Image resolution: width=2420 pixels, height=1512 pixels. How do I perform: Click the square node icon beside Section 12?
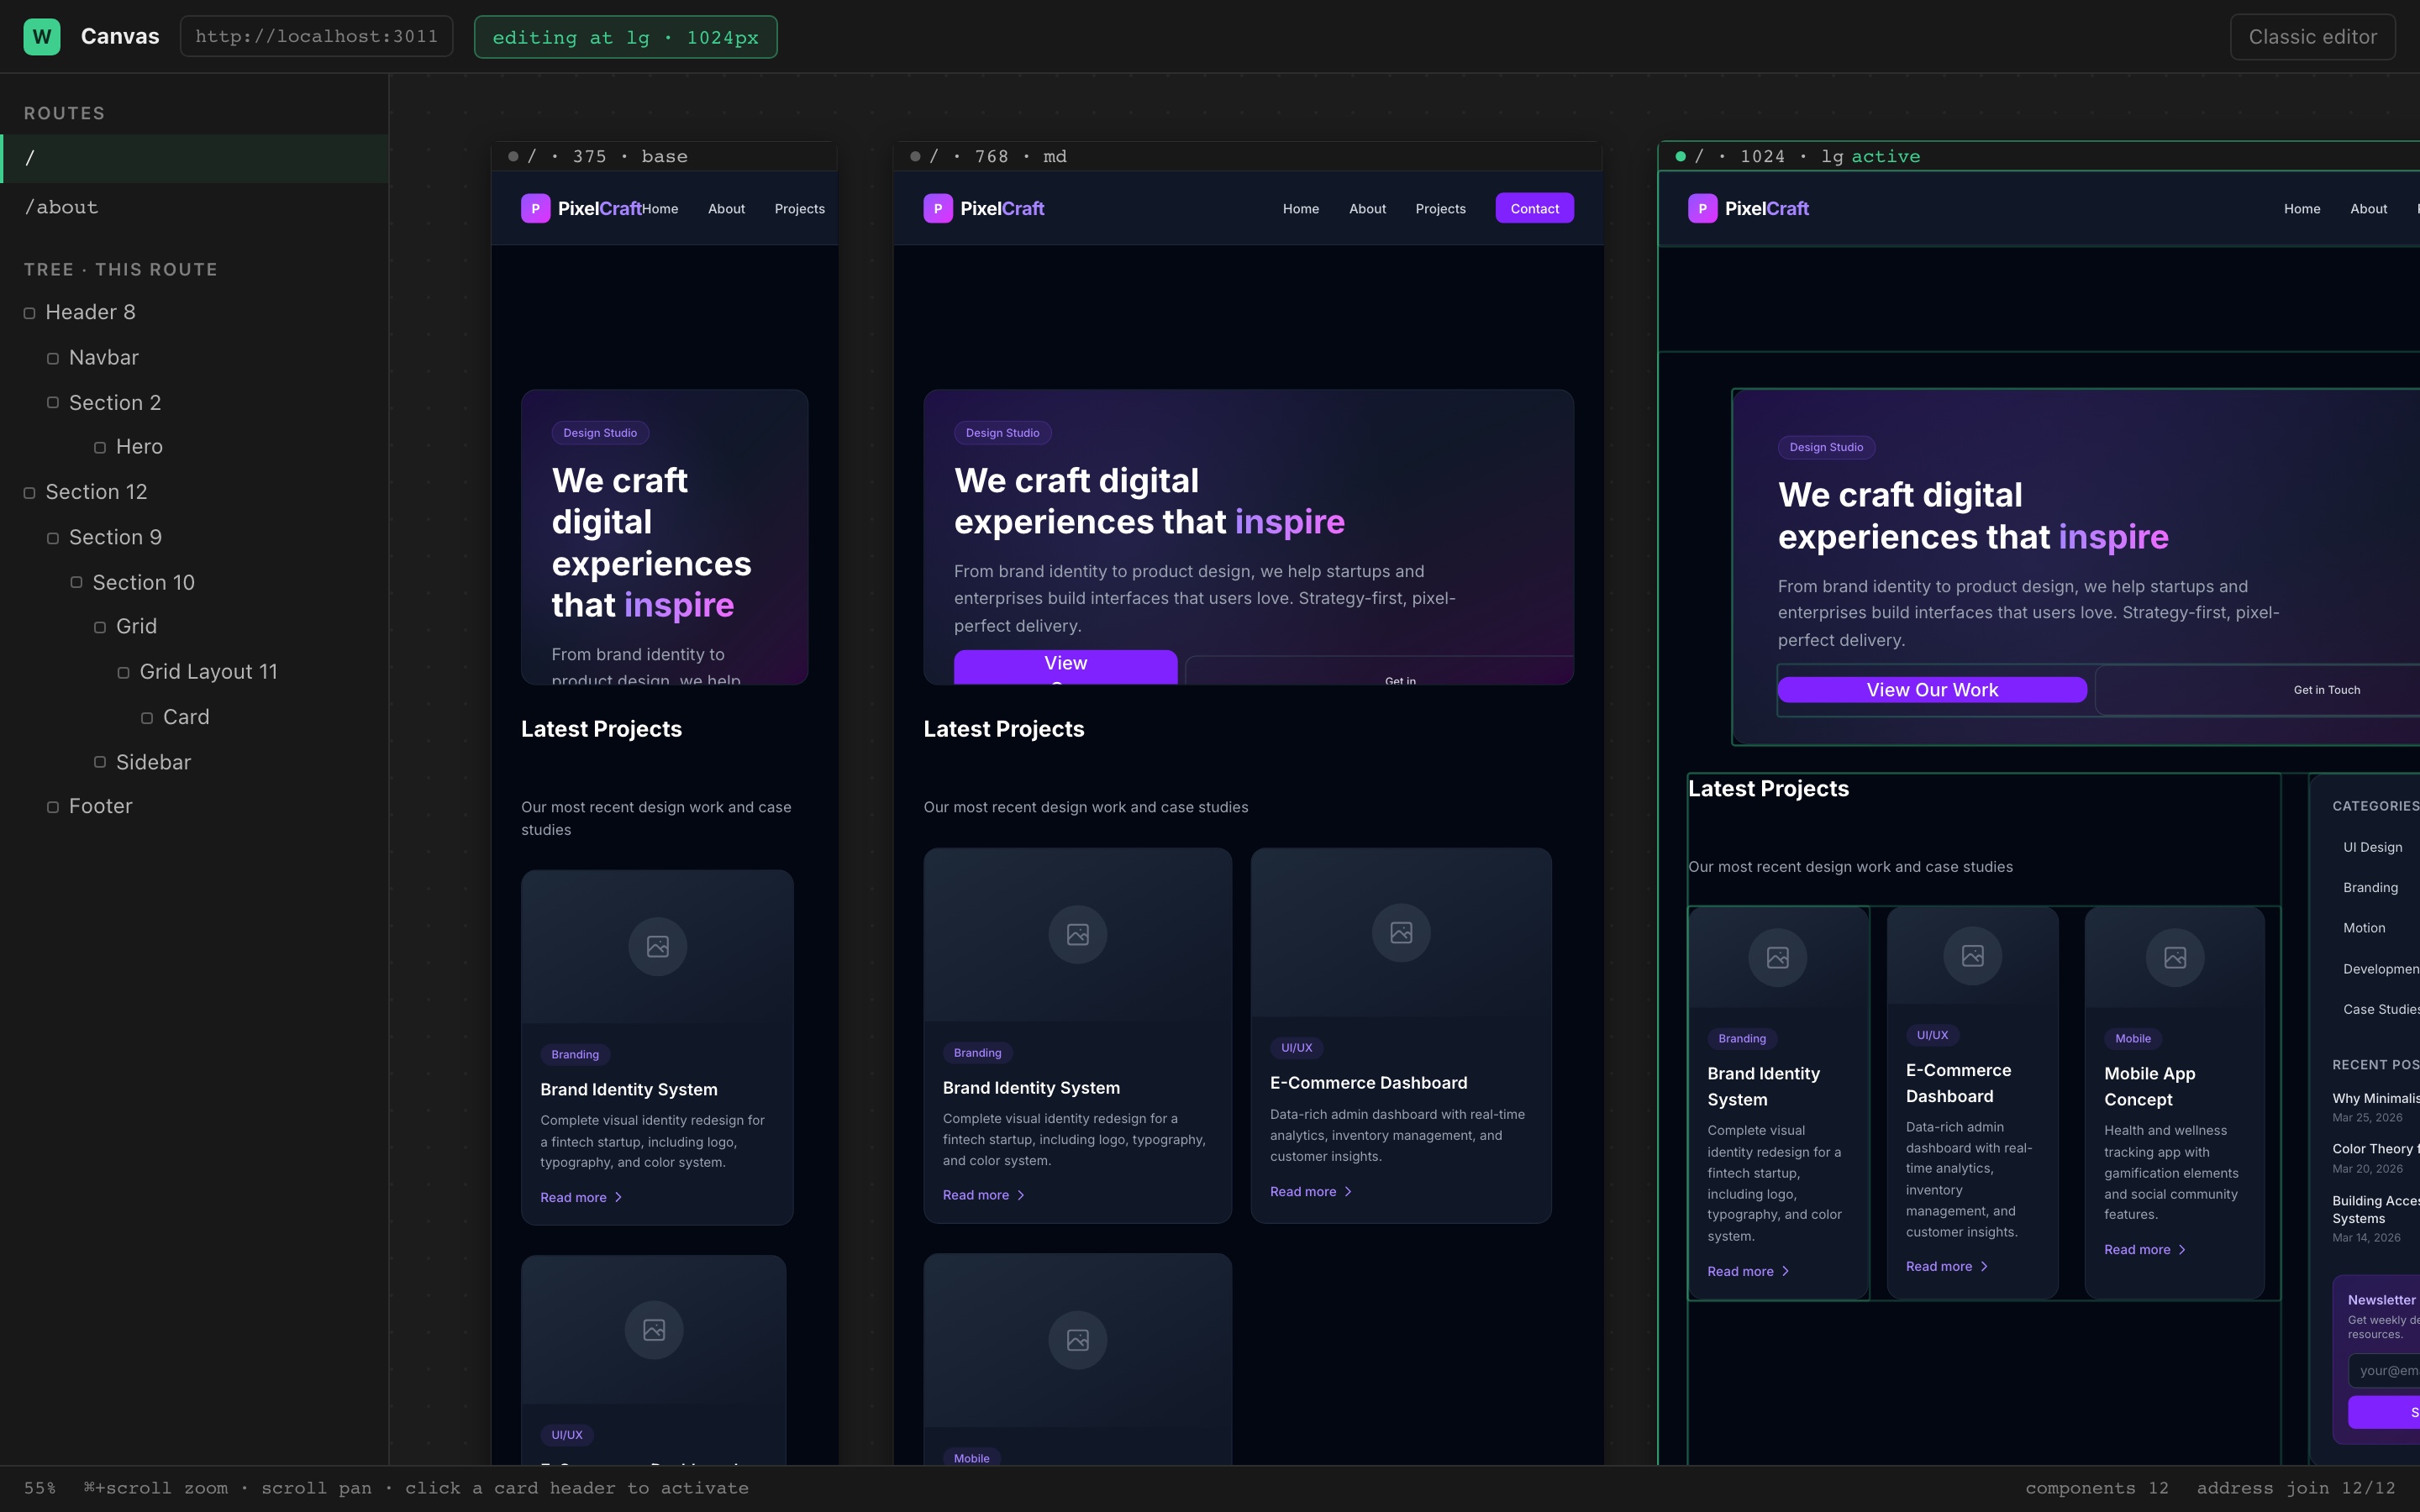click(x=29, y=493)
